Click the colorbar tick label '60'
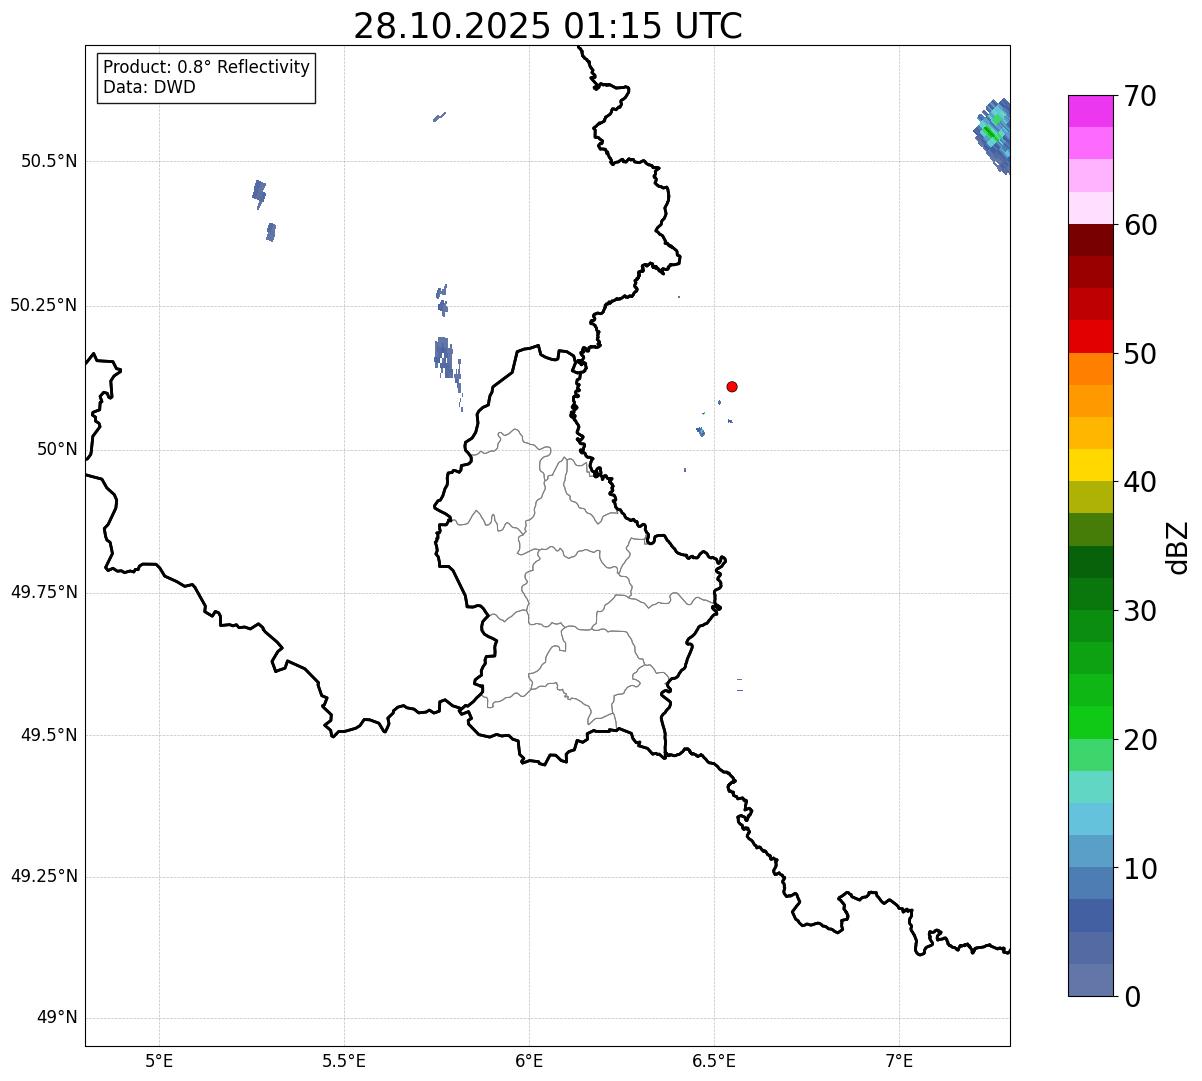 coord(1139,226)
